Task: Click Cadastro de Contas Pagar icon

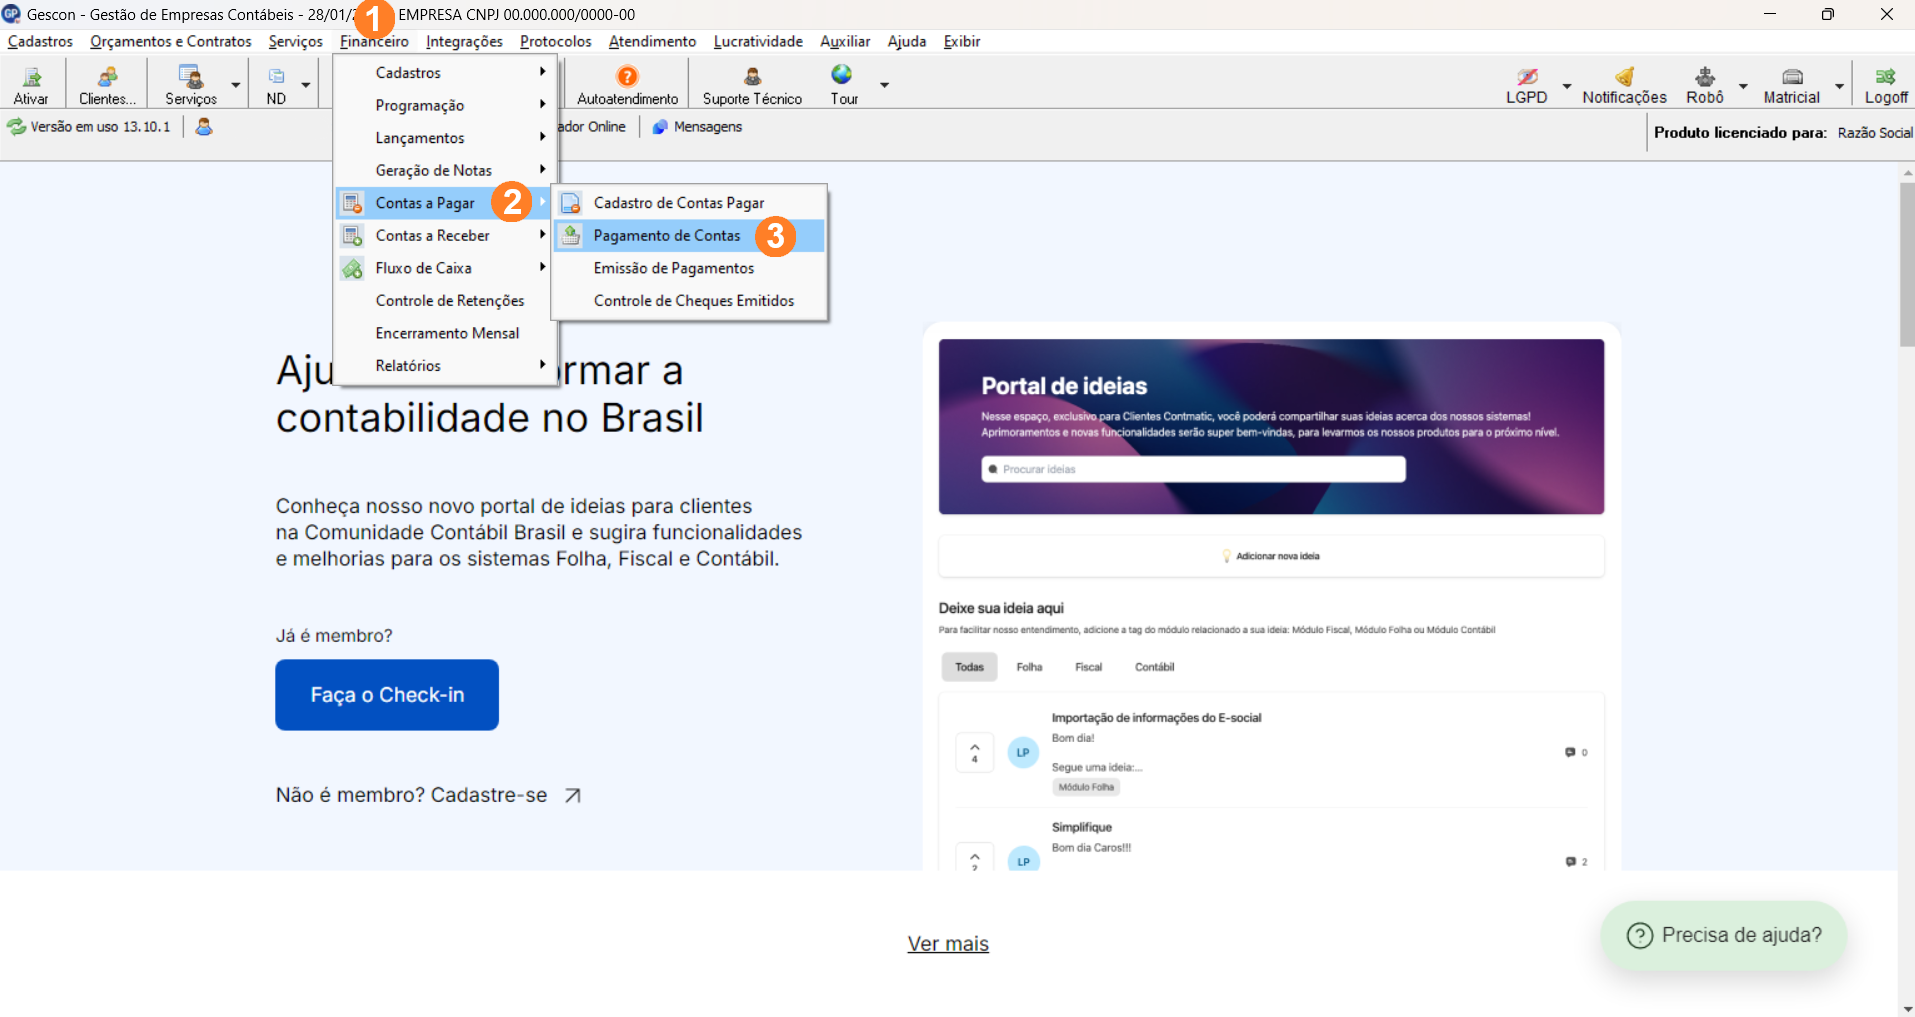Action: [571, 203]
